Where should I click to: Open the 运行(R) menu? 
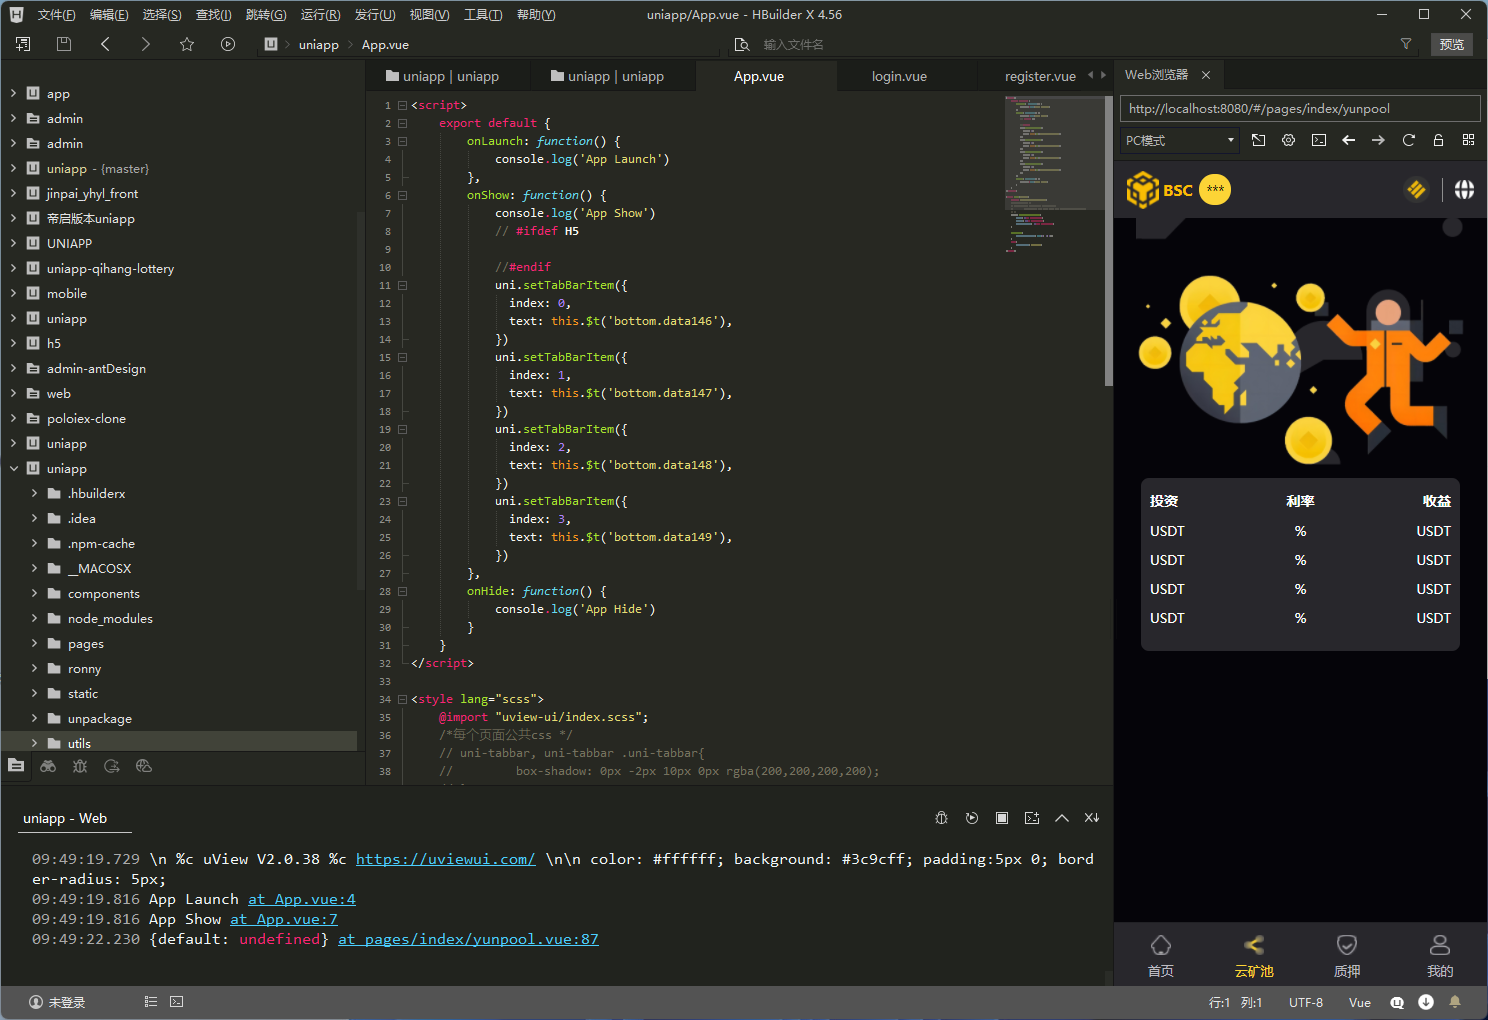pyautogui.click(x=320, y=15)
